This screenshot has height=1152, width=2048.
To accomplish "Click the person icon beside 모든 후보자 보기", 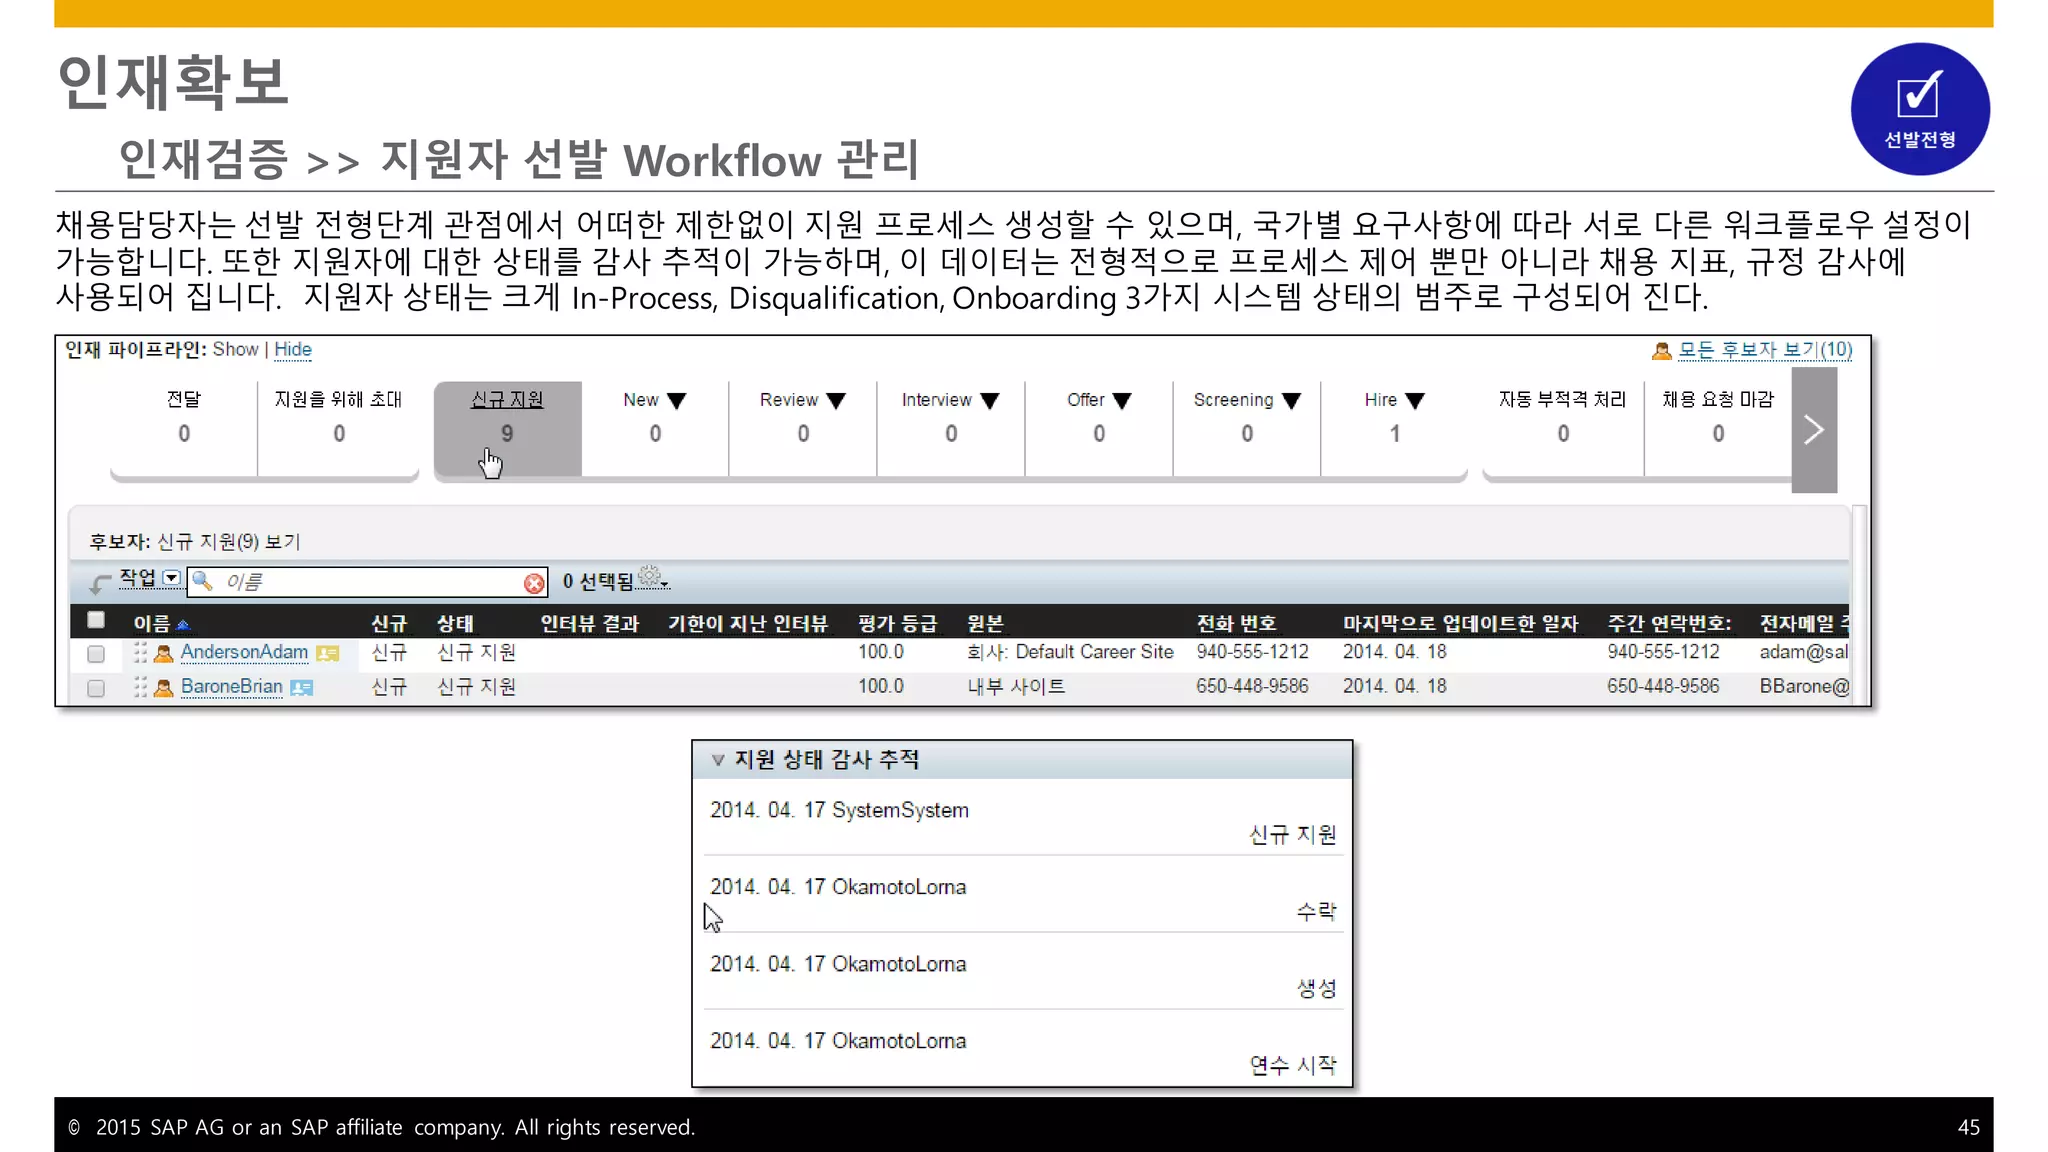I will click(1662, 351).
